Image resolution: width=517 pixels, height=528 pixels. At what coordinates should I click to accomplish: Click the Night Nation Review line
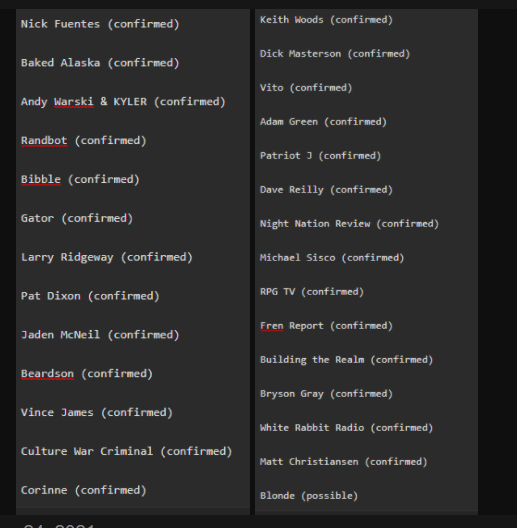(x=349, y=224)
